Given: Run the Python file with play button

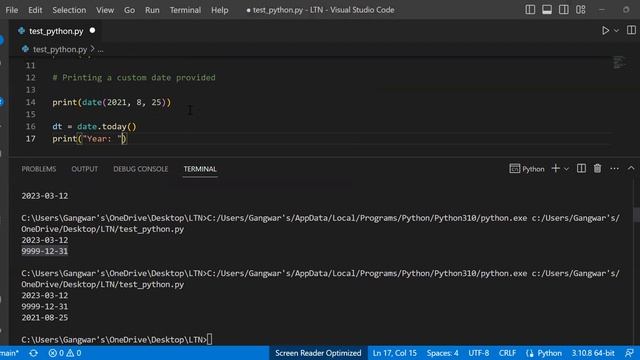Looking at the screenshot, I should point(605,31).
